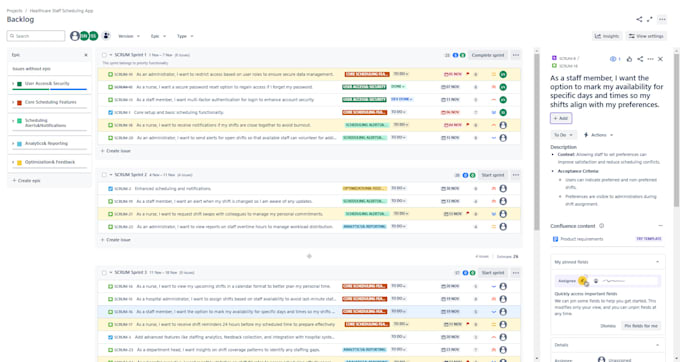Open the SCRUM Sprint 3 three-dot menu
This screenshot has height=362, width=680.
tap(516, 273)
